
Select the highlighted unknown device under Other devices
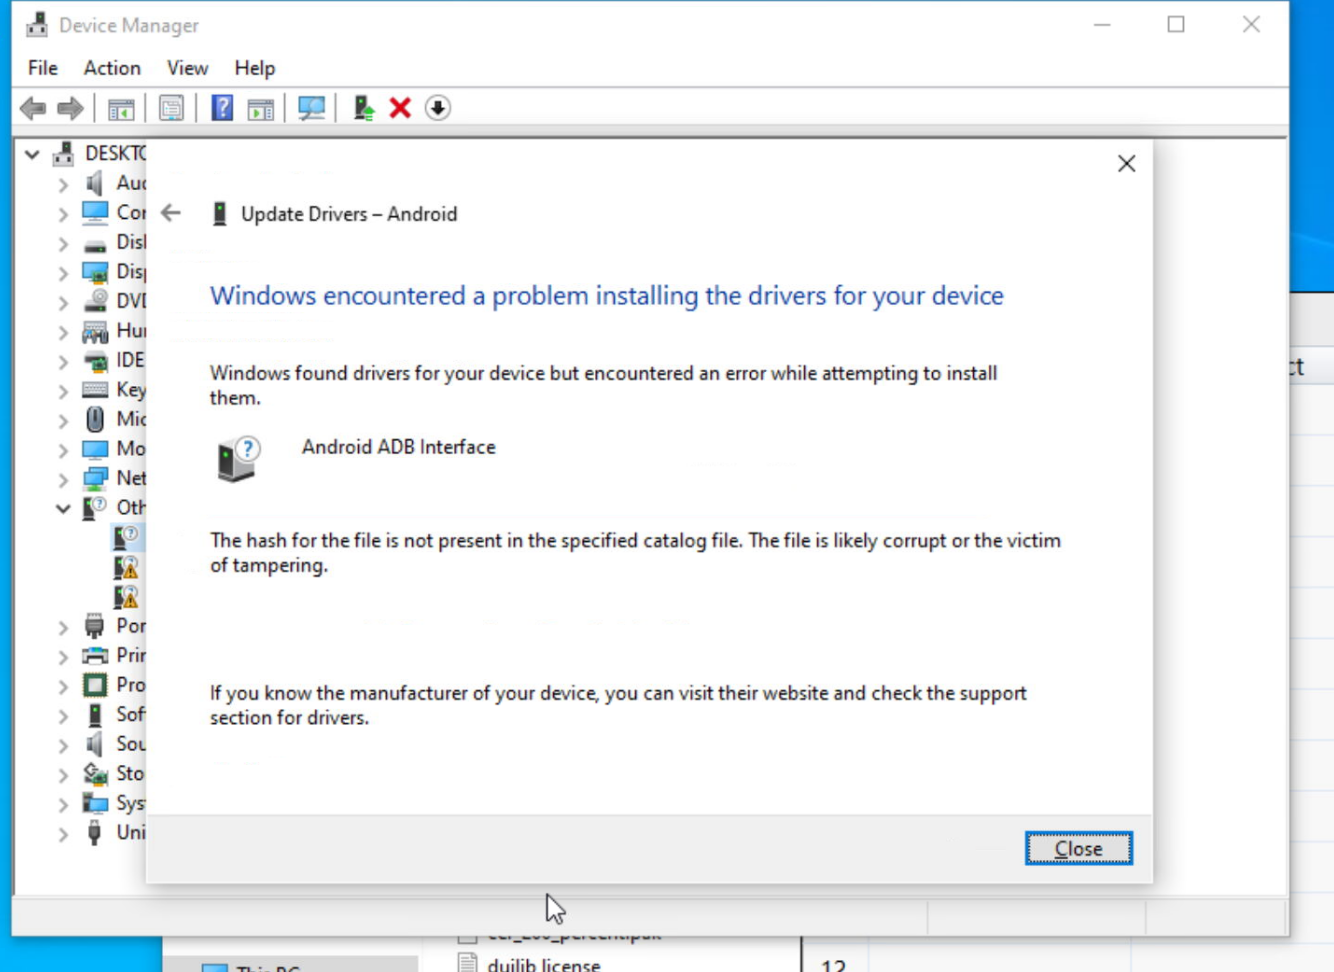(126, 538)
